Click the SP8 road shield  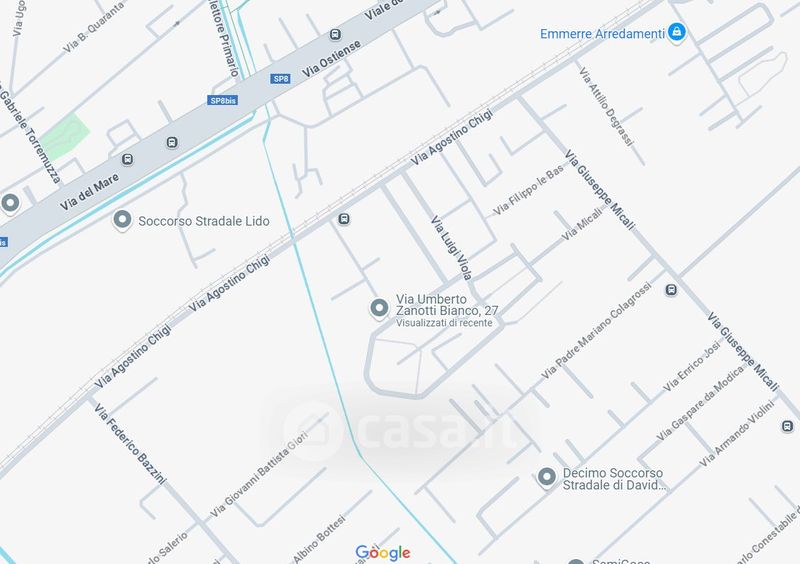pos(281,79)
